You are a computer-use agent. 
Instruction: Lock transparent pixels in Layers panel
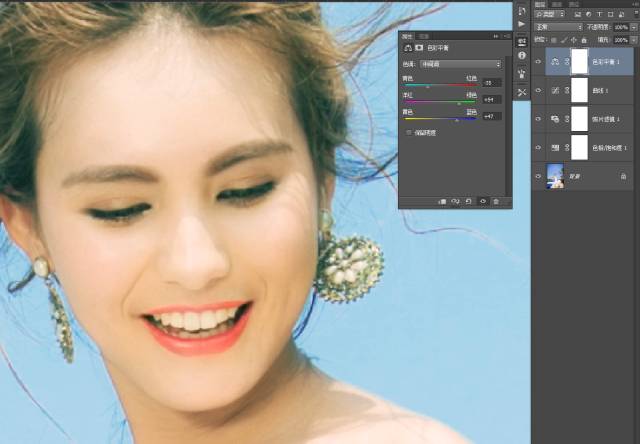[553, 40]
